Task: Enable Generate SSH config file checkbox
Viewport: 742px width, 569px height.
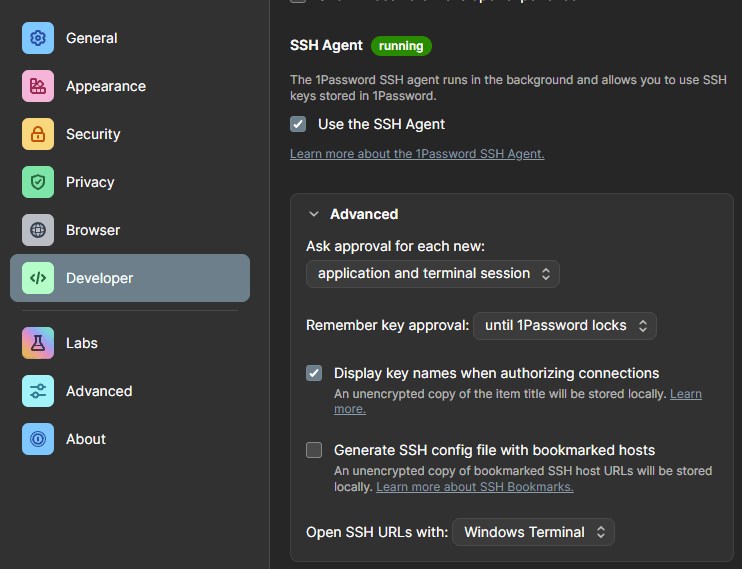Action: (x=314, y=450)
